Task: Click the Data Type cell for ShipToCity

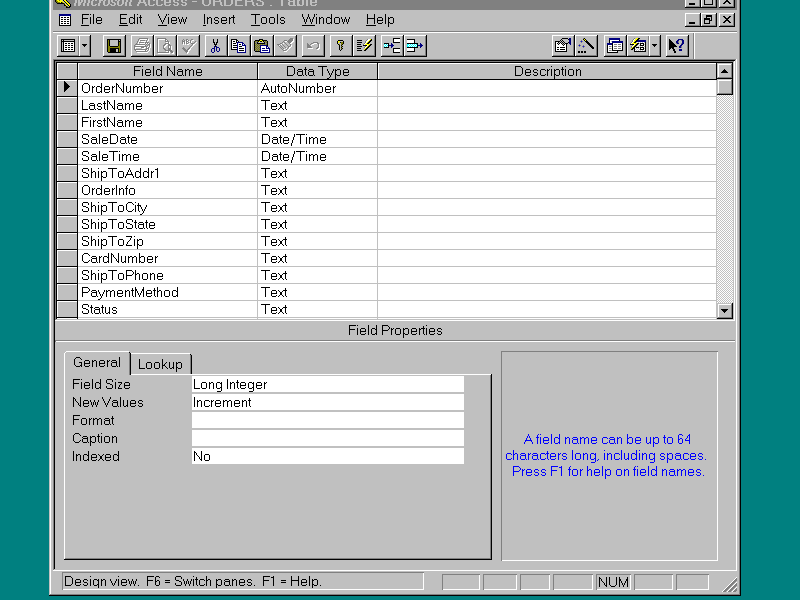Action: (x=317, y=207)
